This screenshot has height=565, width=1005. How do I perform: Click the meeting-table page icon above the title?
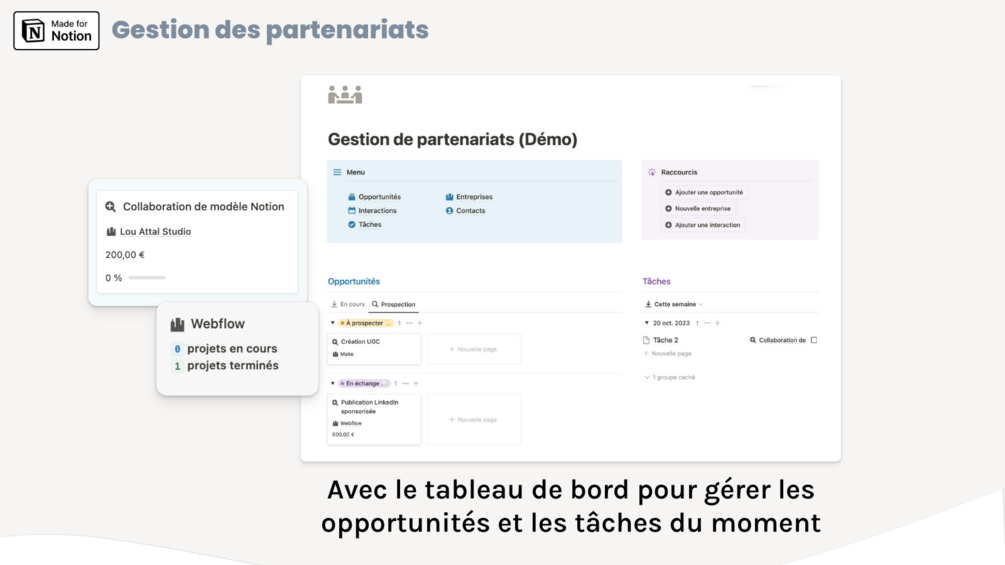coord(345,95)
